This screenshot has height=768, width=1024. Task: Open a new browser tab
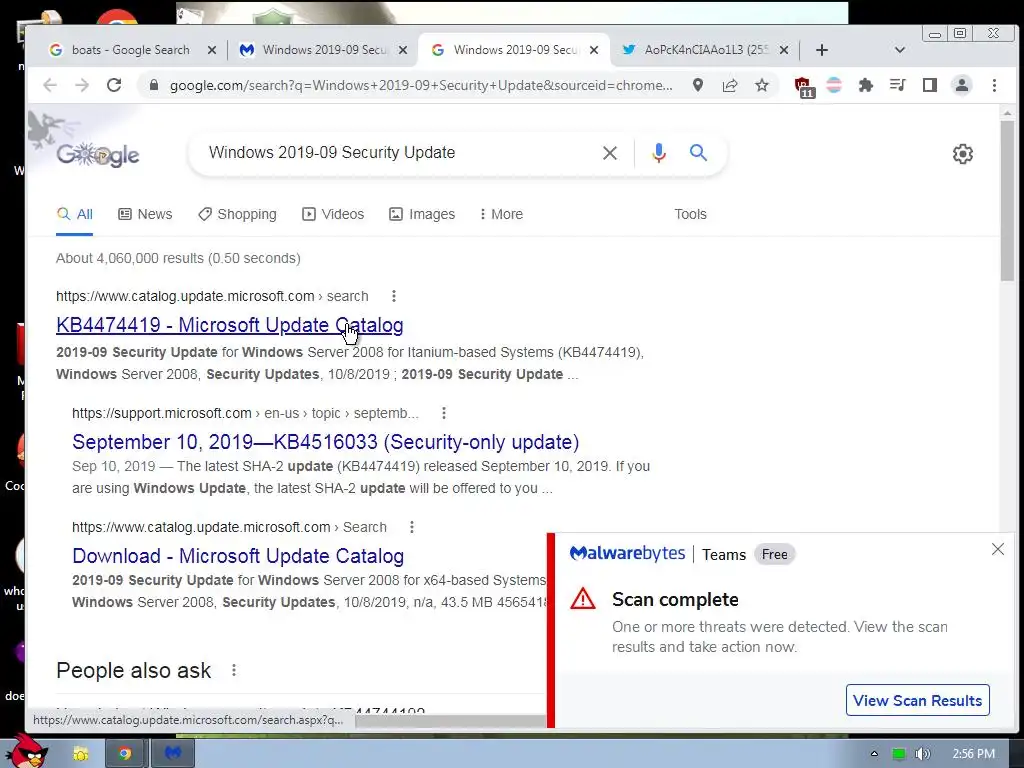822,50
